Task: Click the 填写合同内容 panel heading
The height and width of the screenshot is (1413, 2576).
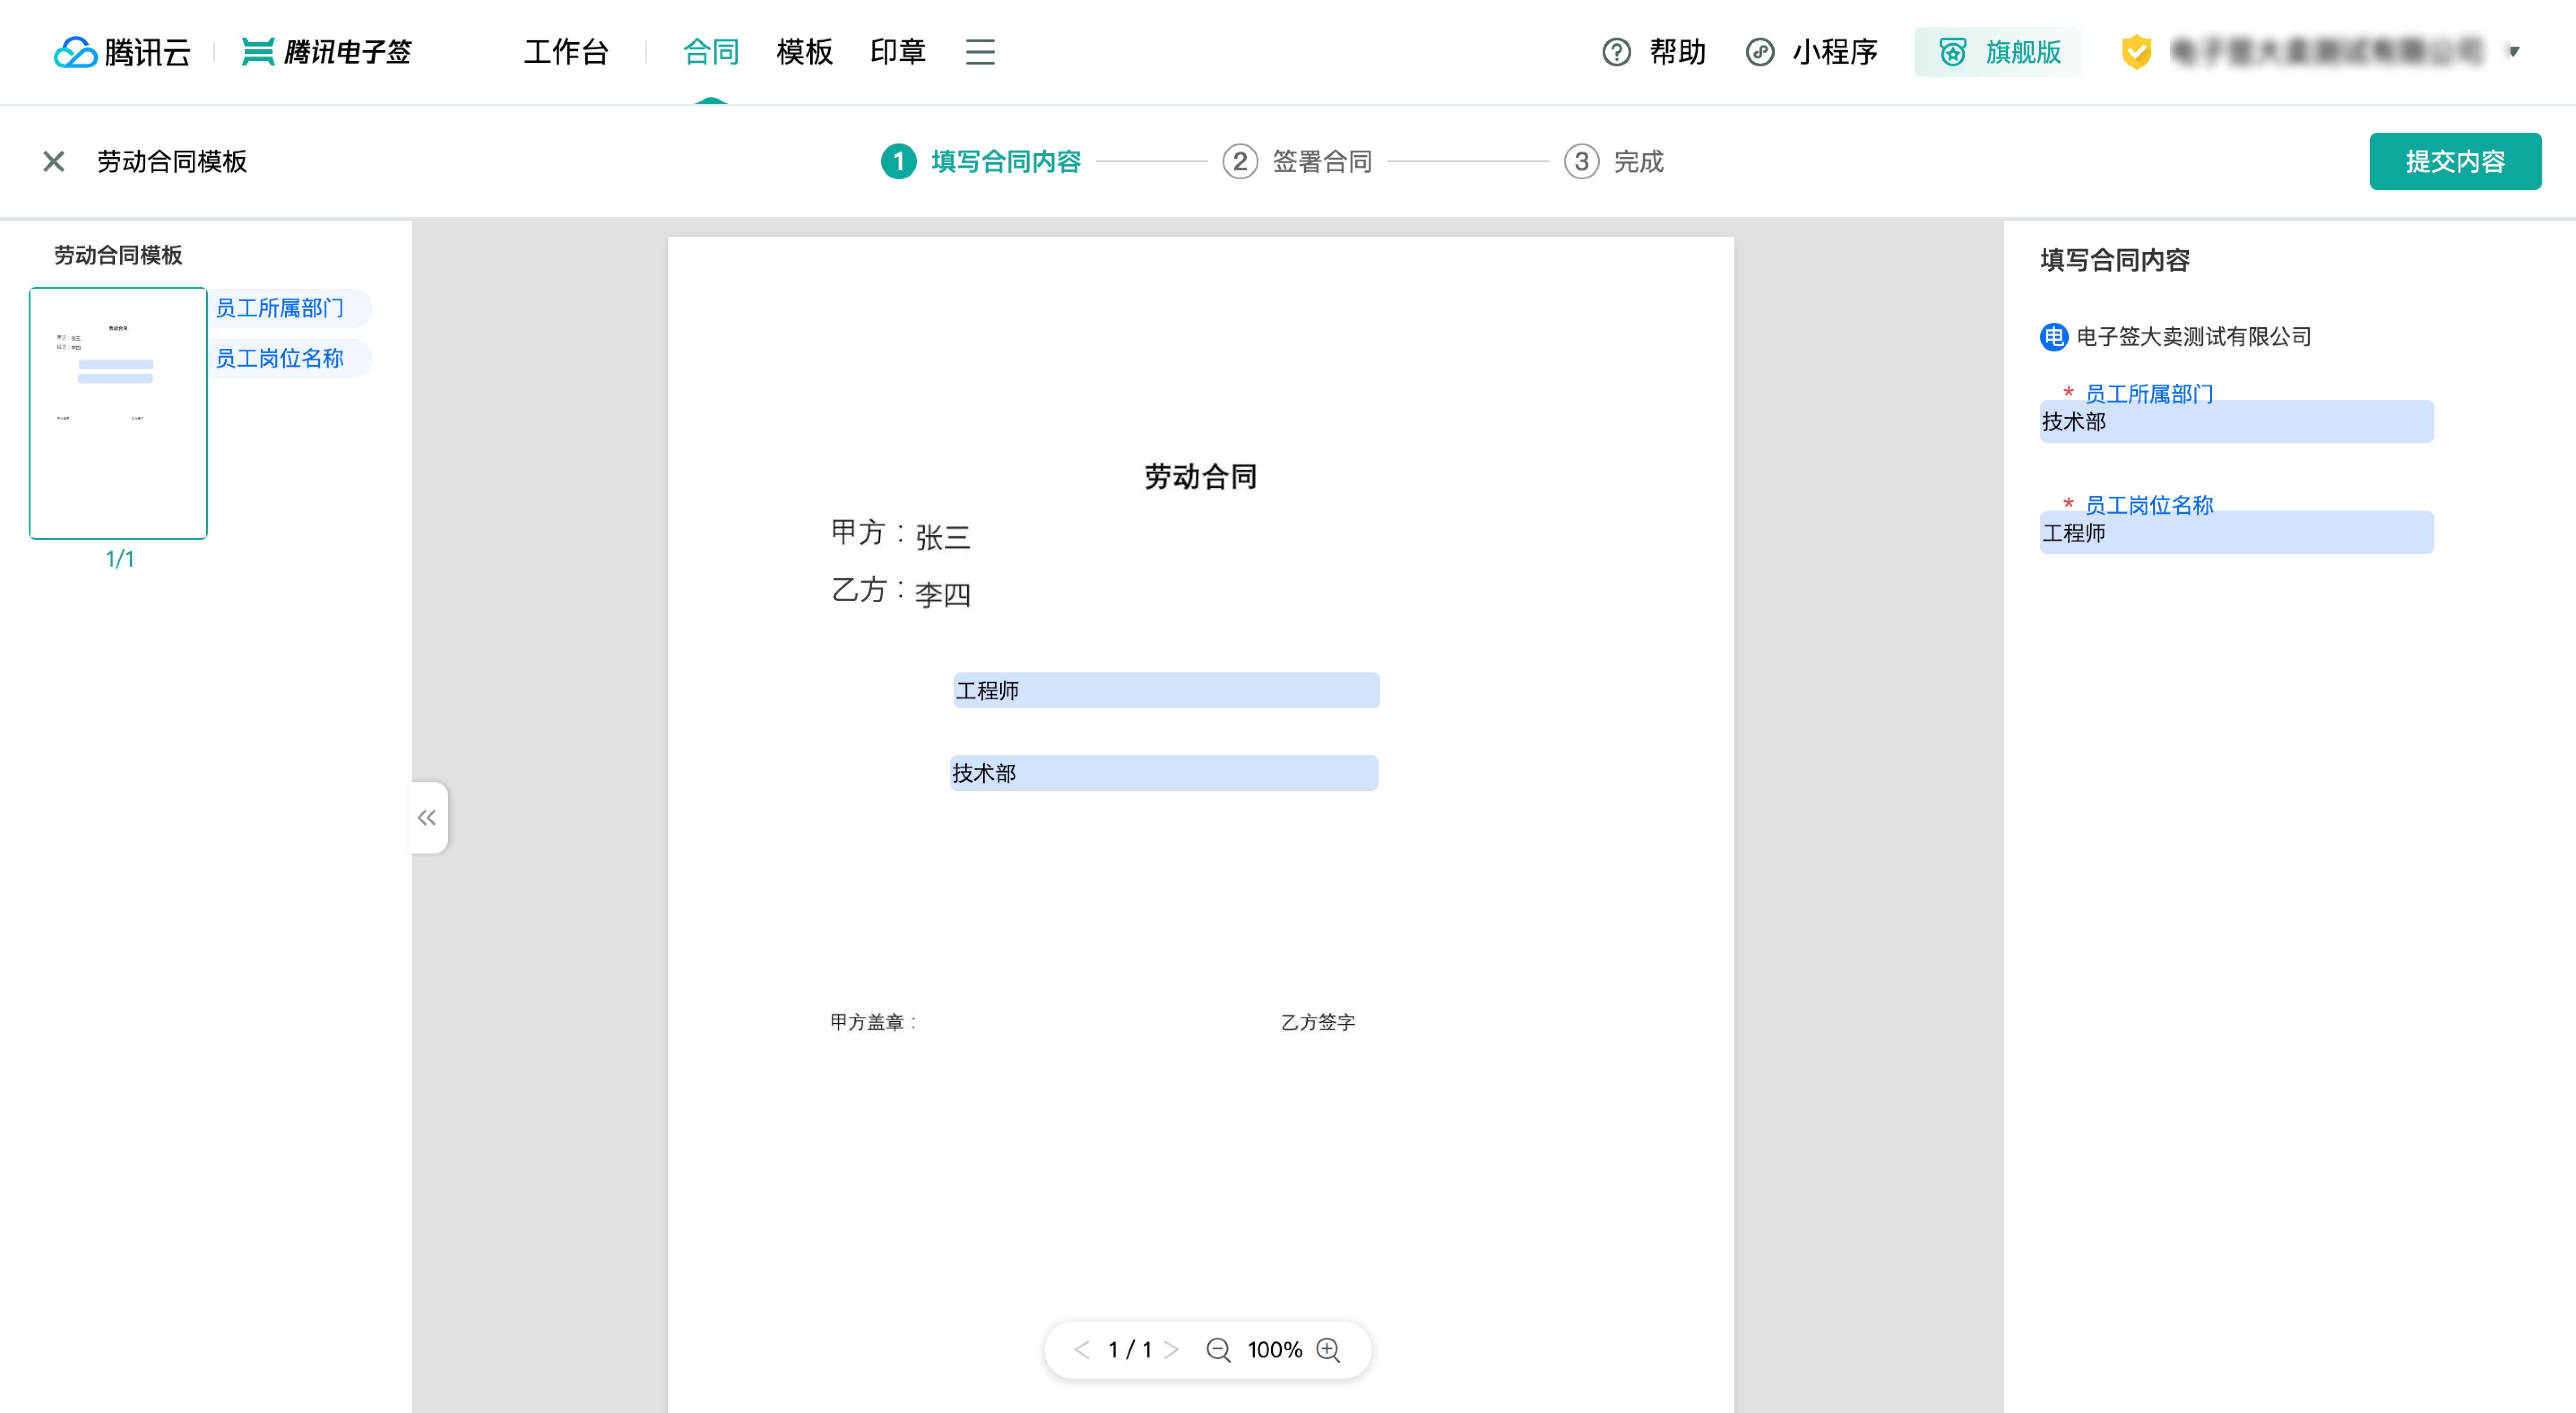Action: [x=2114, y=260]
